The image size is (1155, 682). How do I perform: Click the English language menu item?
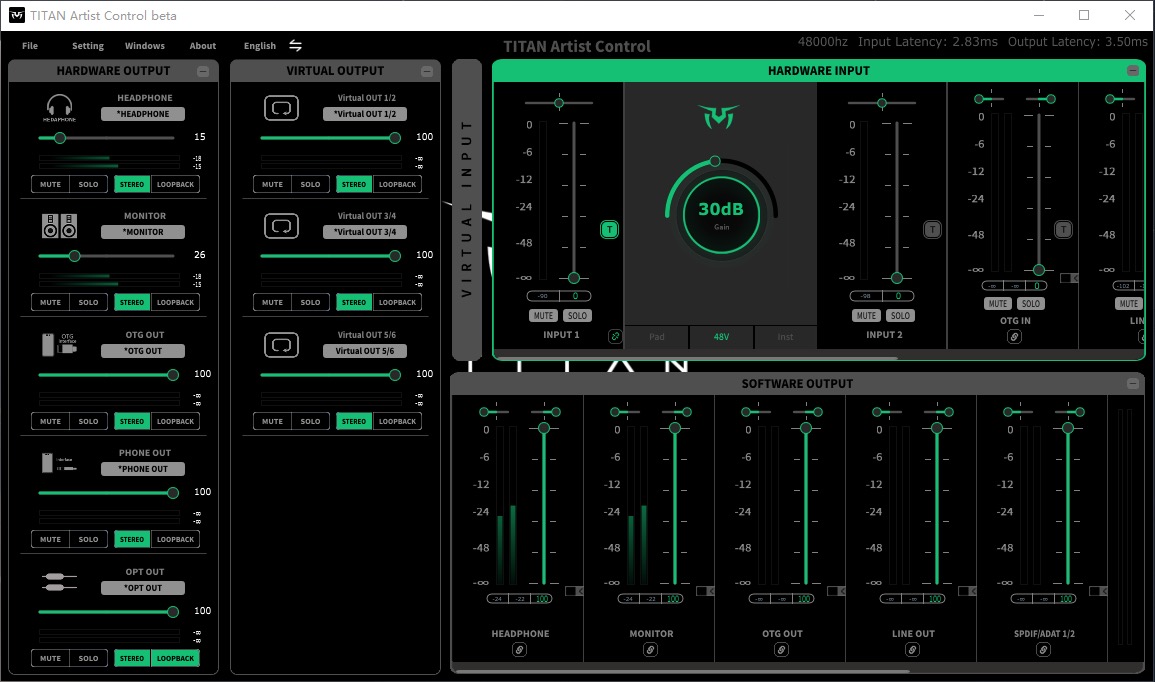point(260,46)
